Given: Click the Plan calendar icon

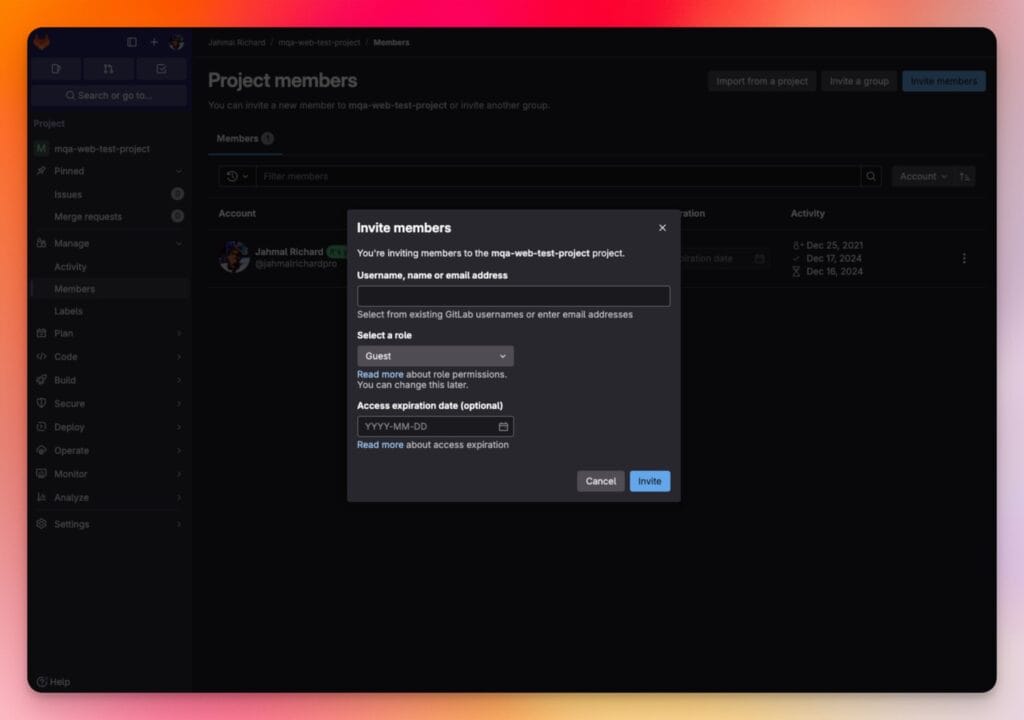Looking at the screenshot, I should [x=42, y=333].
